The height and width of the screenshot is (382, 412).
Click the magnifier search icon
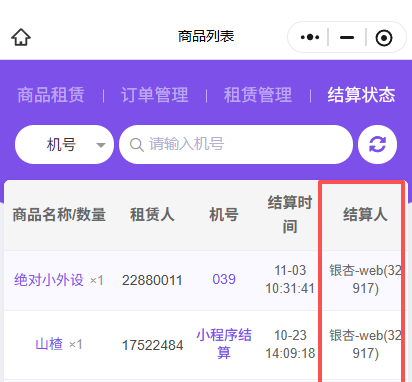(137, 145)
